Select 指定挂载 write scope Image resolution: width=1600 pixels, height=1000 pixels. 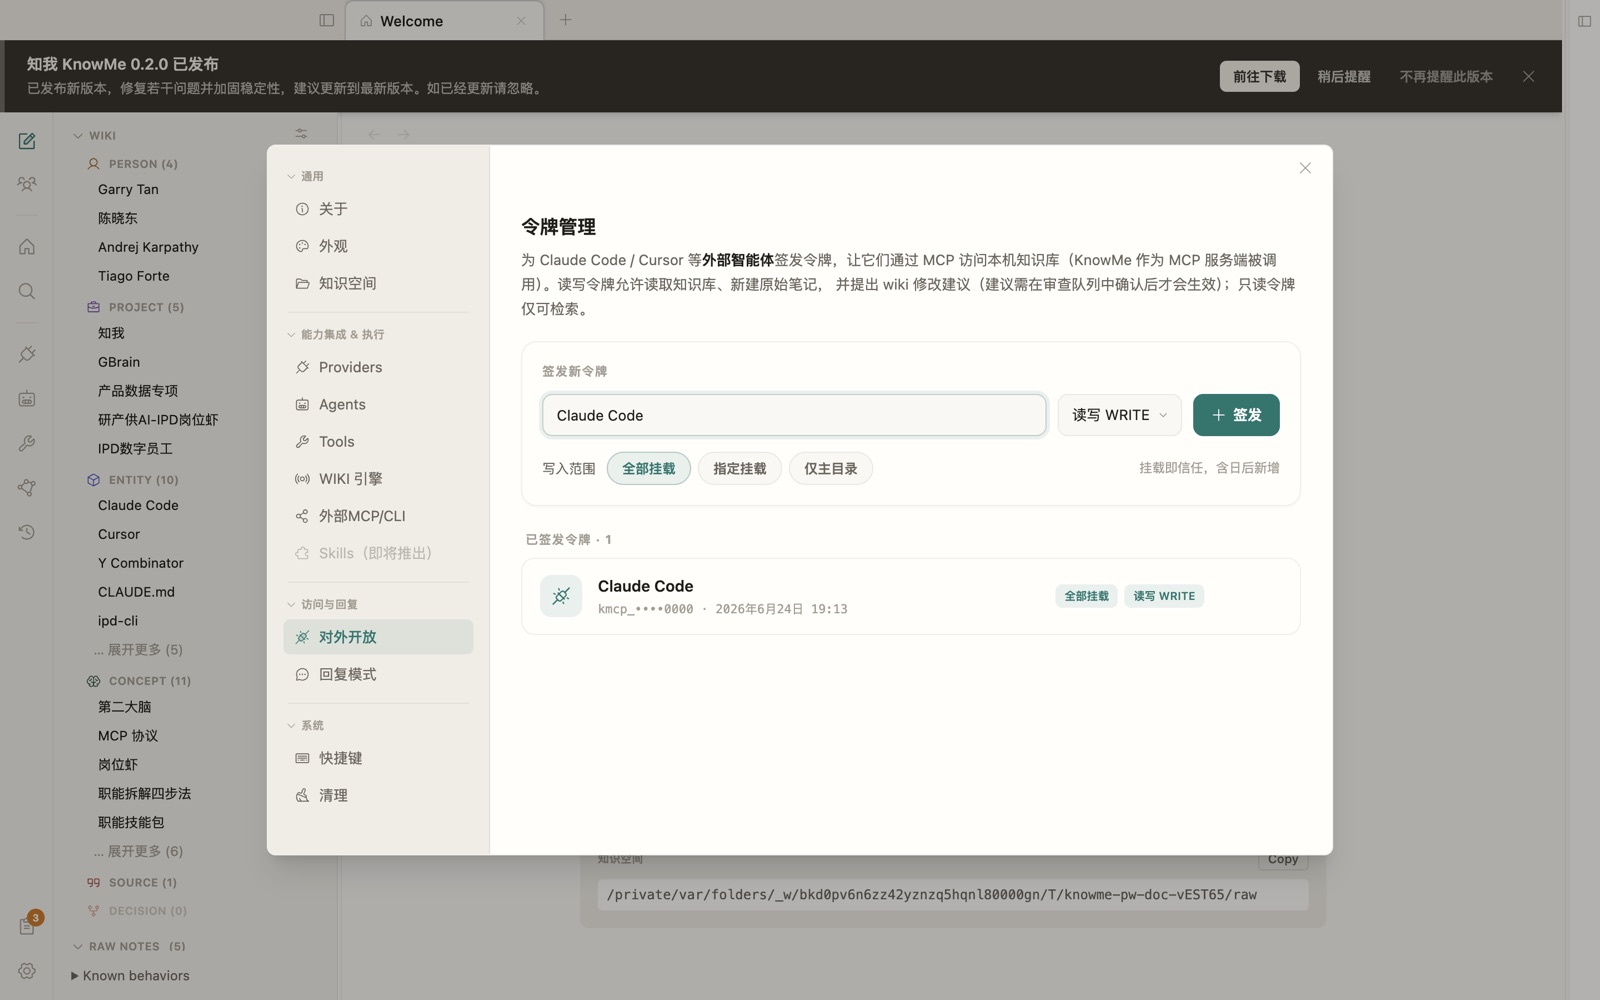point(740,468)
